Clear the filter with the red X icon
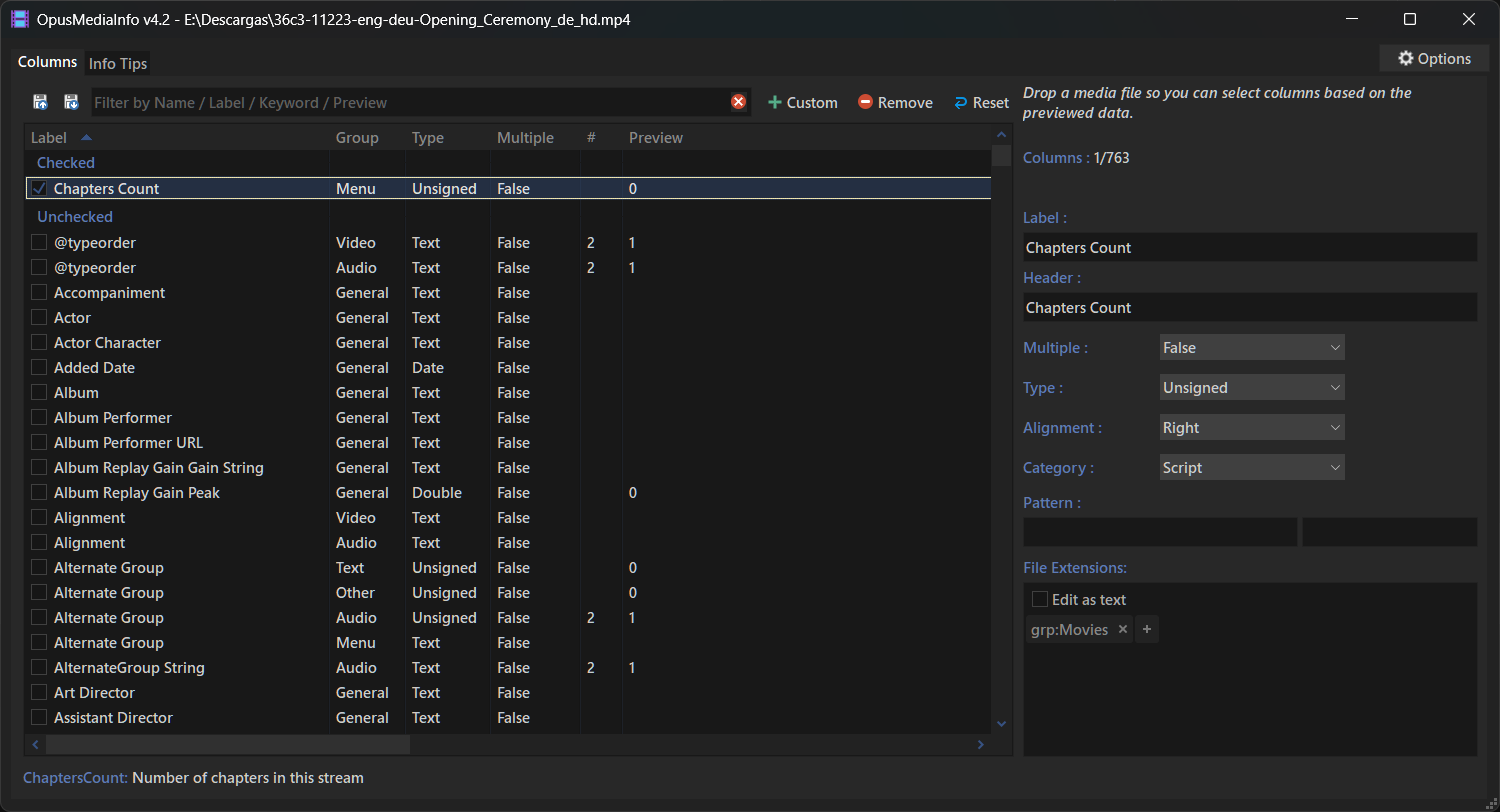This screenshot has height=812, width=1500. pyautogui.click(x=738, y=102)
